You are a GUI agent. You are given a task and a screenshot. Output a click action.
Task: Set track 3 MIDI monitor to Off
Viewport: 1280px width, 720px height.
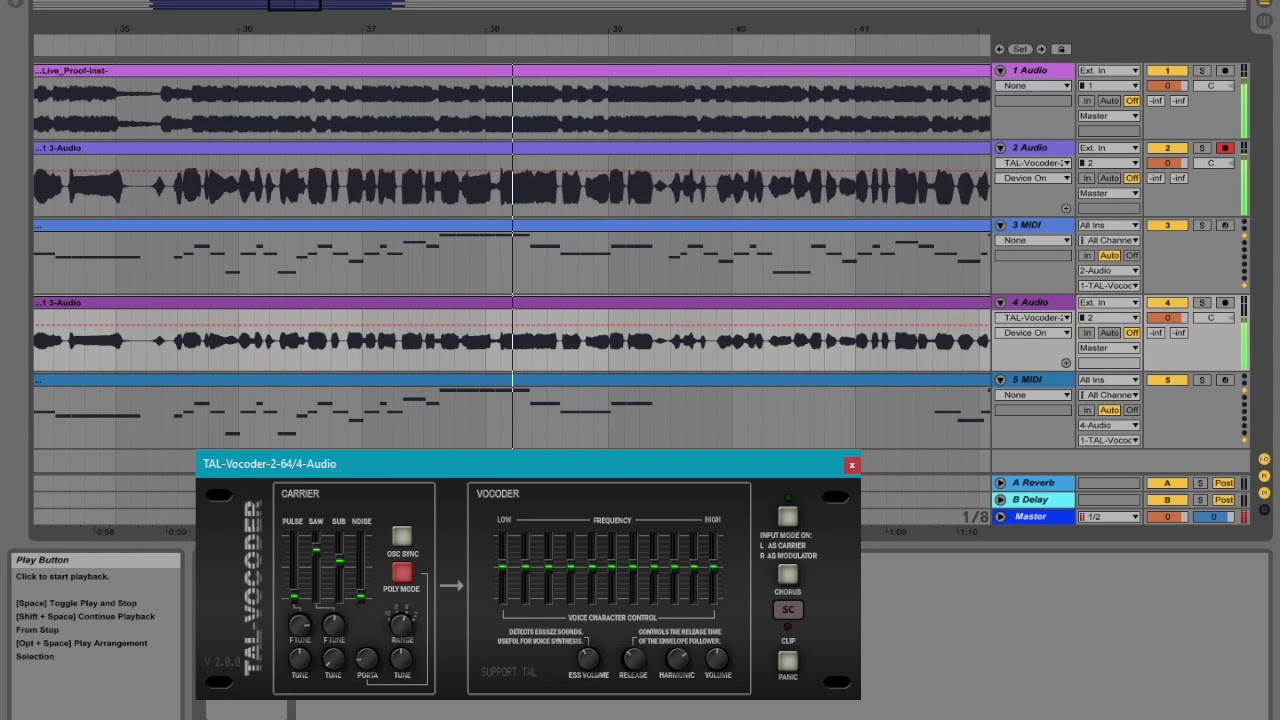tap(1132, 256)
